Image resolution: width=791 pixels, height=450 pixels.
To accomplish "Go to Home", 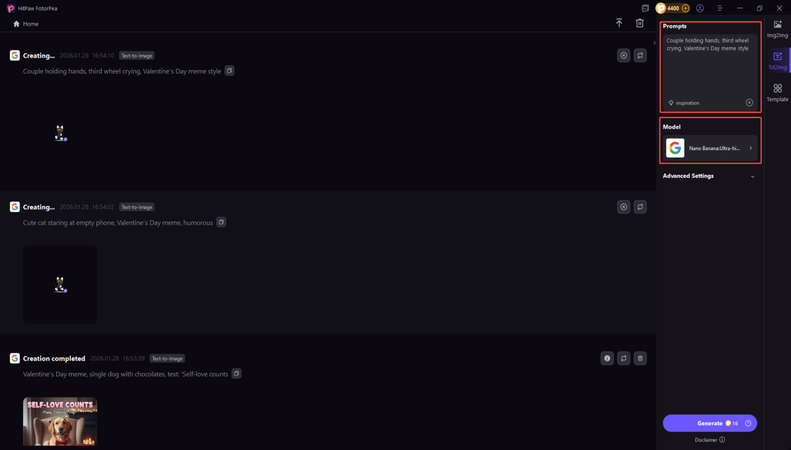I will [26, 24].
